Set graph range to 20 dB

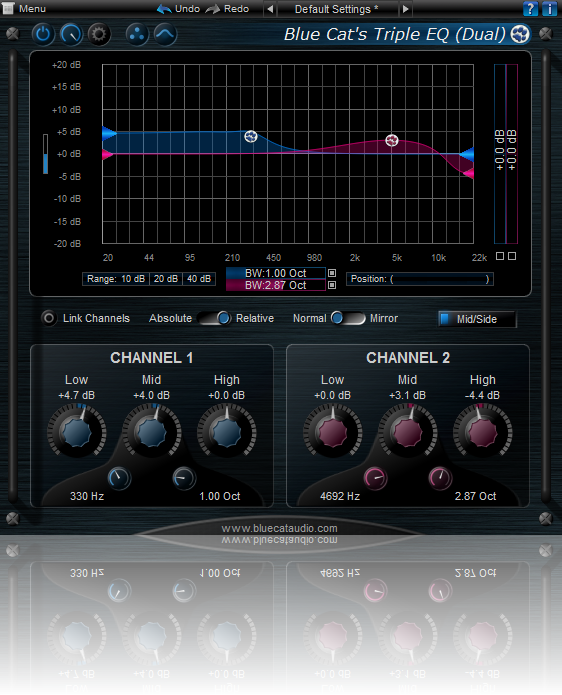point(166,279)
